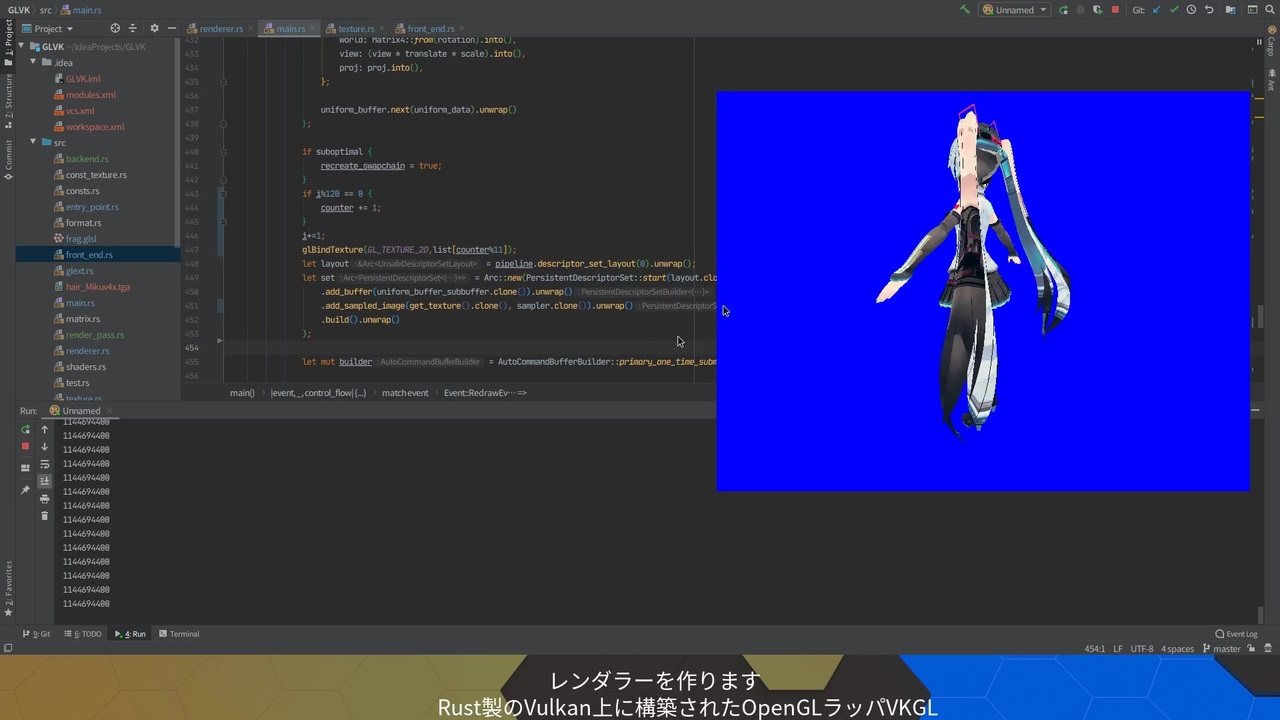Collapse the src folder
This screenshot has height=720, width=1280.
coord(33,142)
